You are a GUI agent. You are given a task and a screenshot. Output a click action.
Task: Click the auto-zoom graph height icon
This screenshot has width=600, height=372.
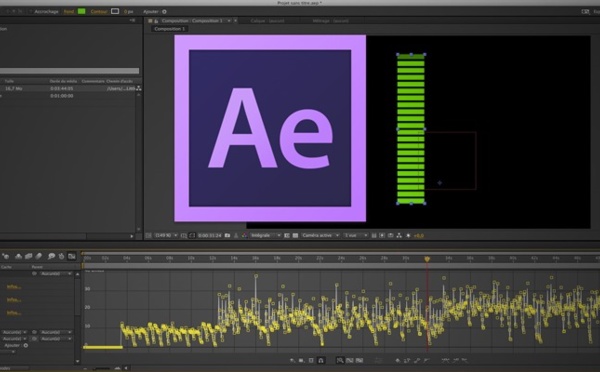tap(340, 360)
